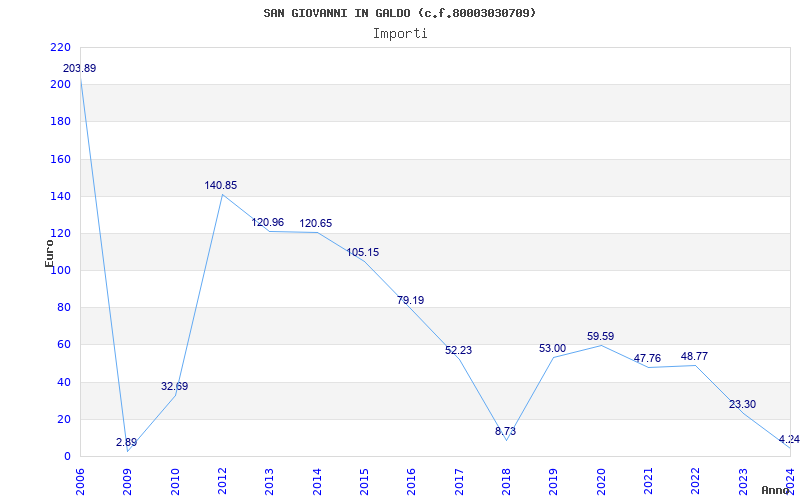Click the 'Anno' x-axis title
The width and height of the screenshot is (800, 500).
tap(774, 491)
